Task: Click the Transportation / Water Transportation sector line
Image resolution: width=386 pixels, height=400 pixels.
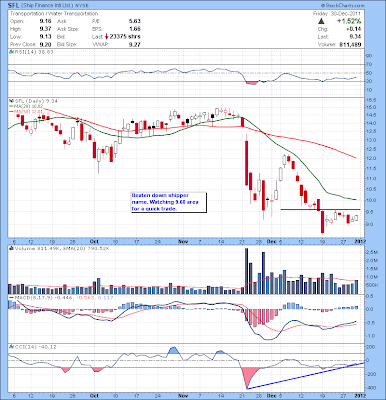Action: click(x=54, y=14)
